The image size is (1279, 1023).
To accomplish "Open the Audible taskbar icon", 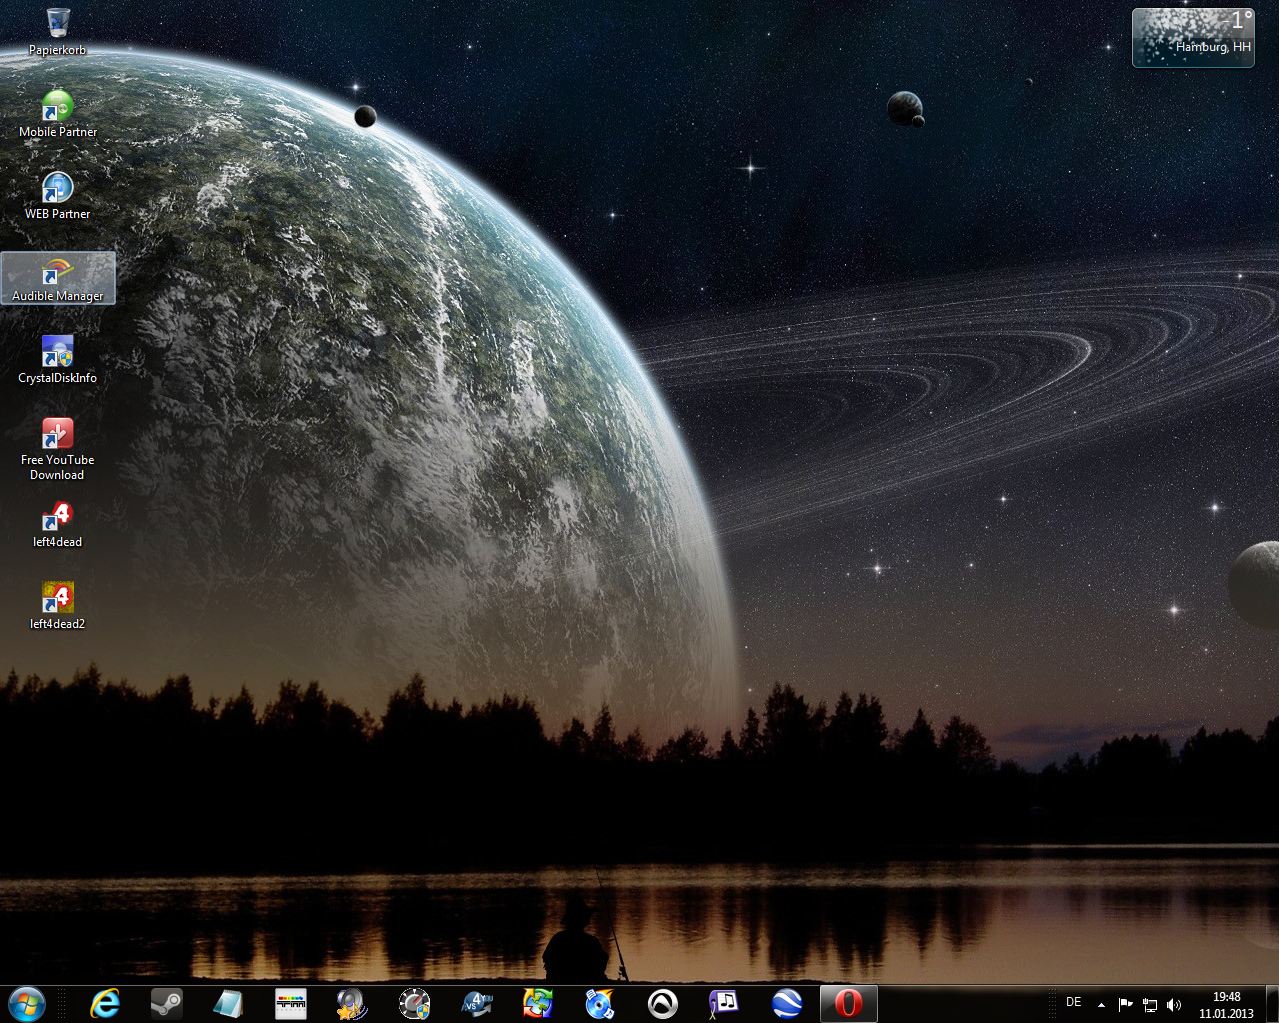I will [662, 1003].
